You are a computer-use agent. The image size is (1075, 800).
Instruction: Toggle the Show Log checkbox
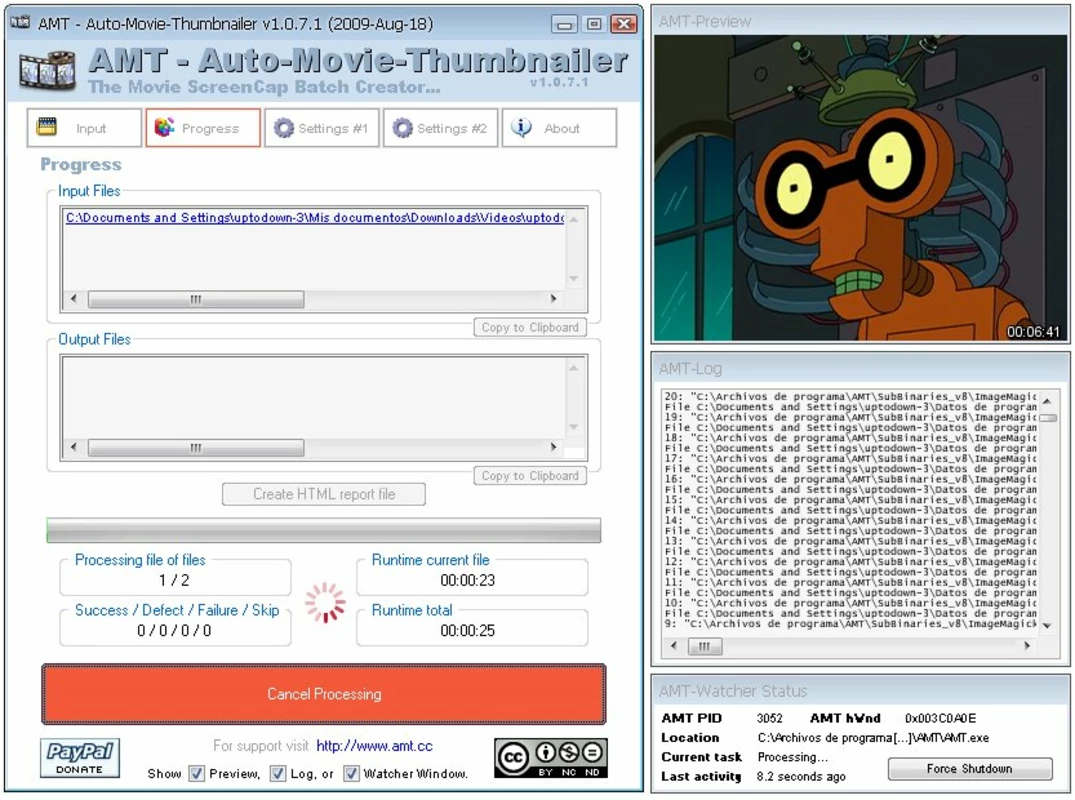(278, 773)
